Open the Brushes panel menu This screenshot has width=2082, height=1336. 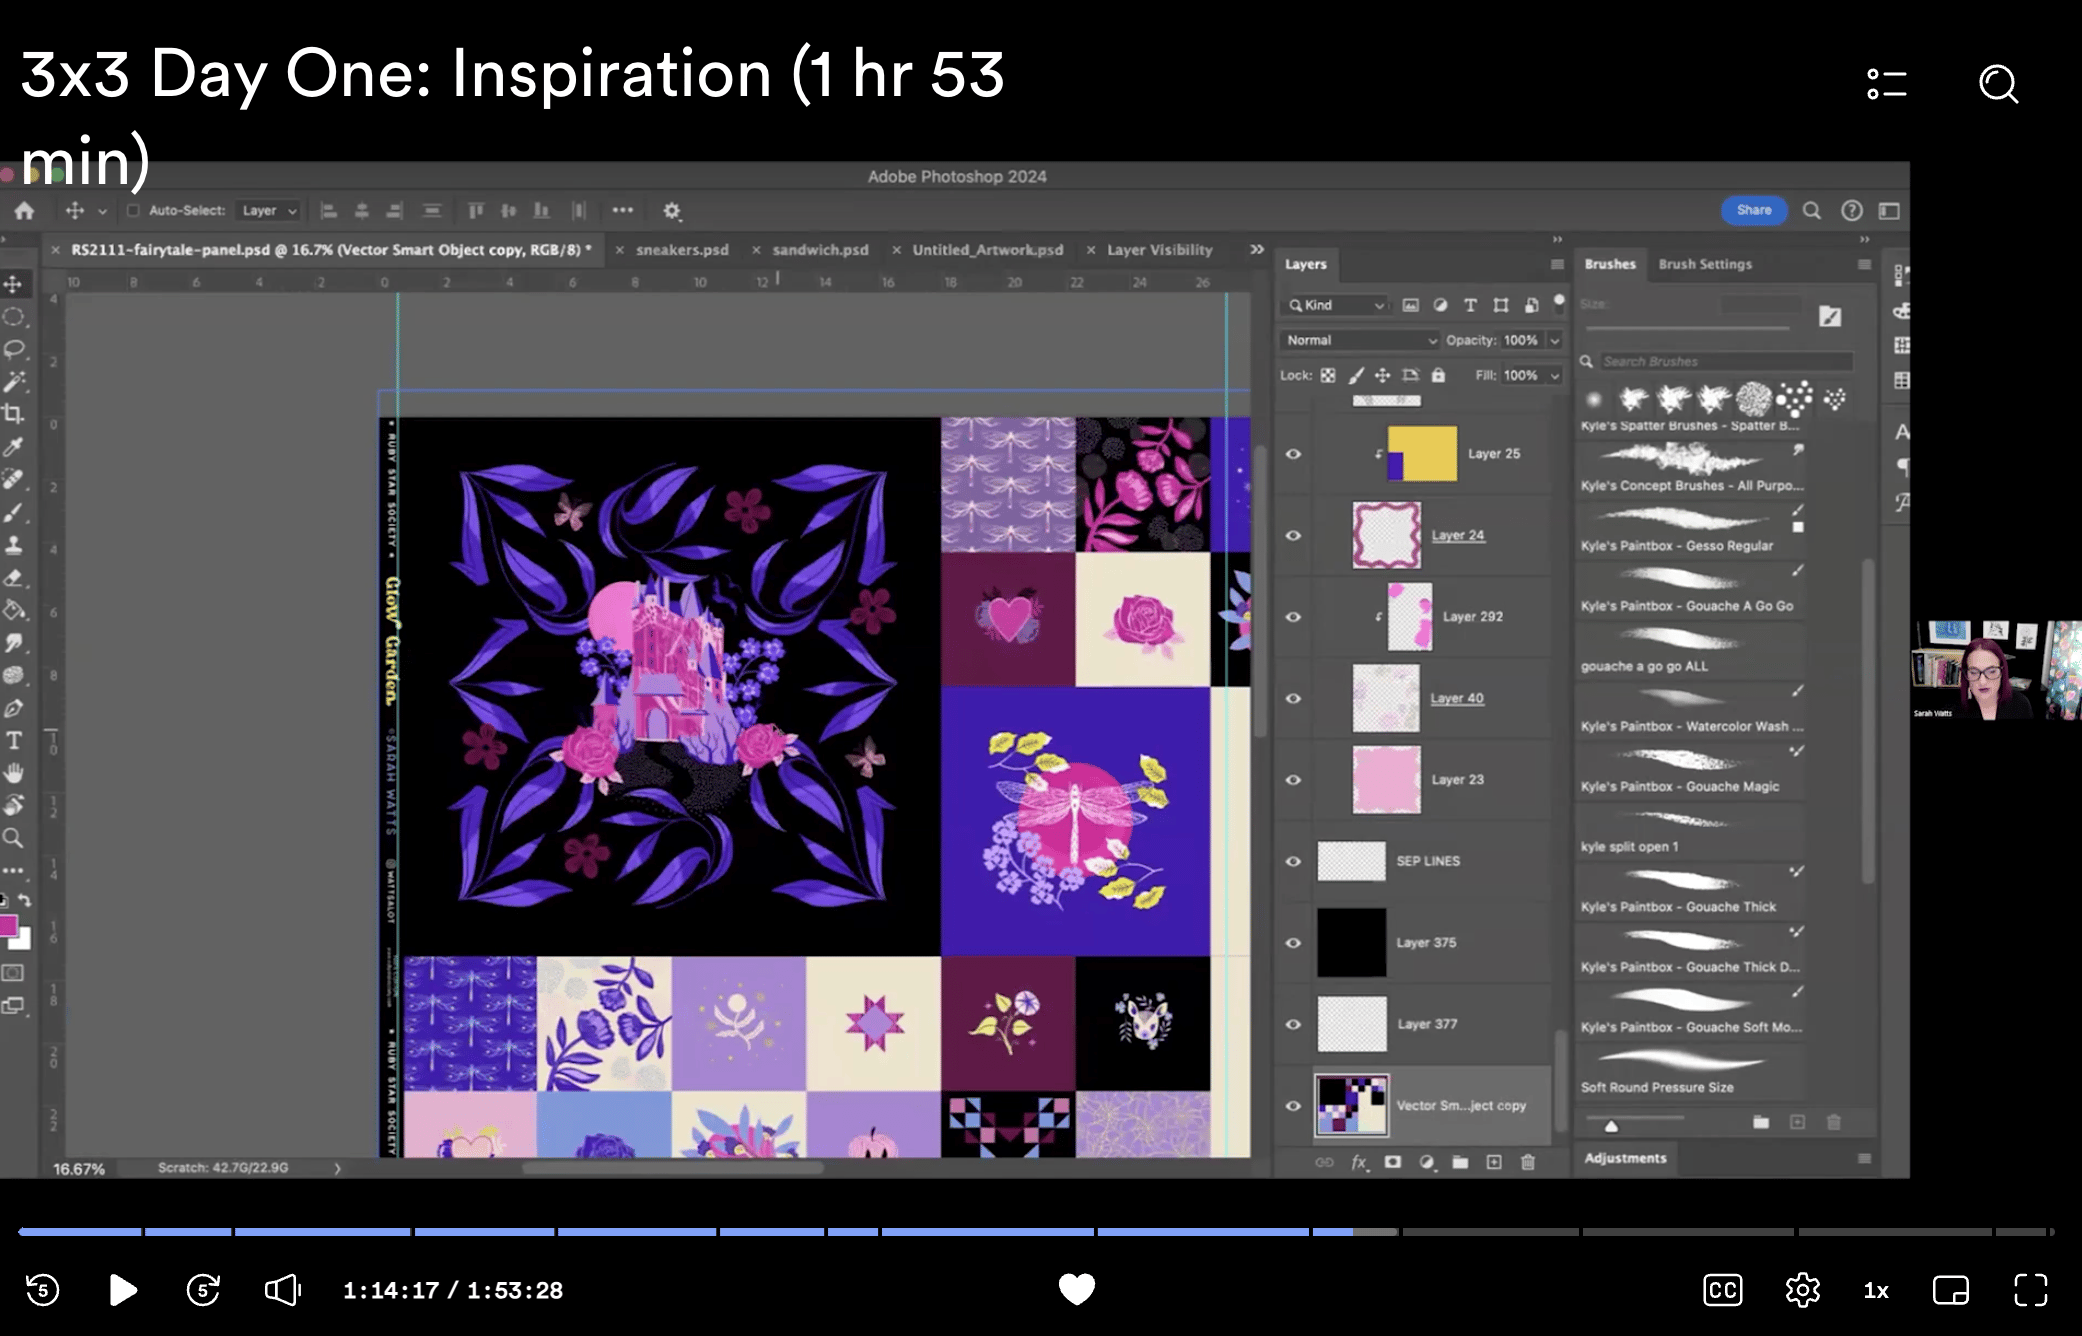coord(1864,265)
